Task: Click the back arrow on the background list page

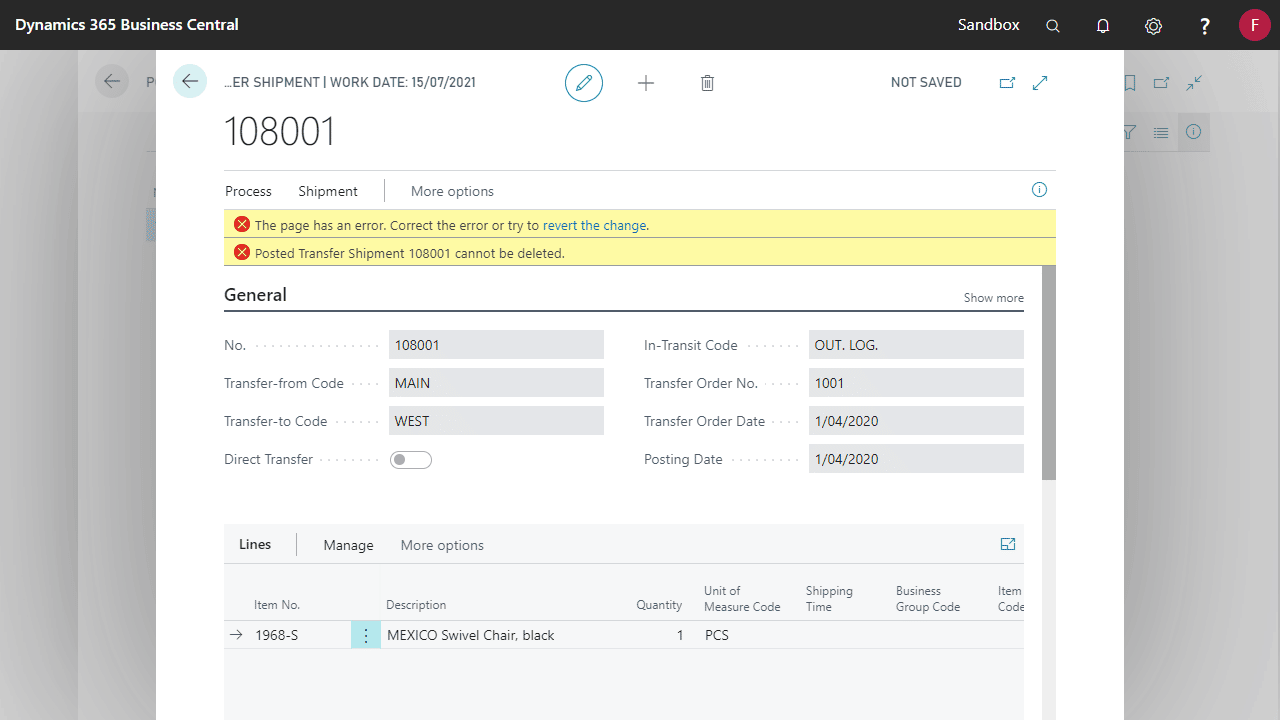Action: (x=112, y=81)
